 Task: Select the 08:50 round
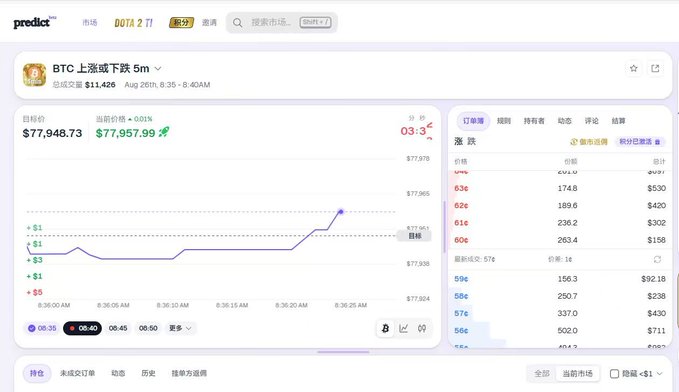(148, 328)
